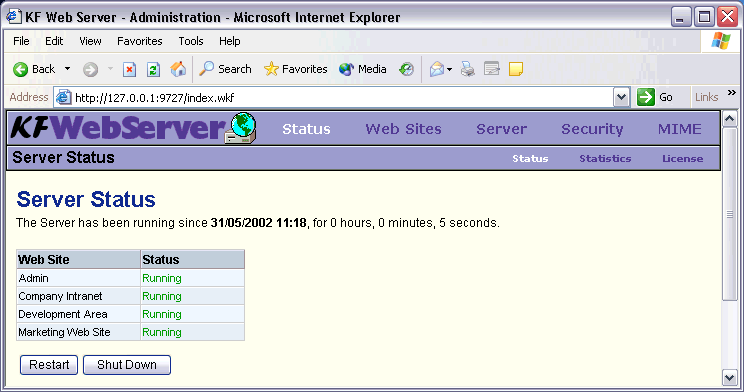
Task: Click the Mail envelope icon
Action: (x=436, y=70)
